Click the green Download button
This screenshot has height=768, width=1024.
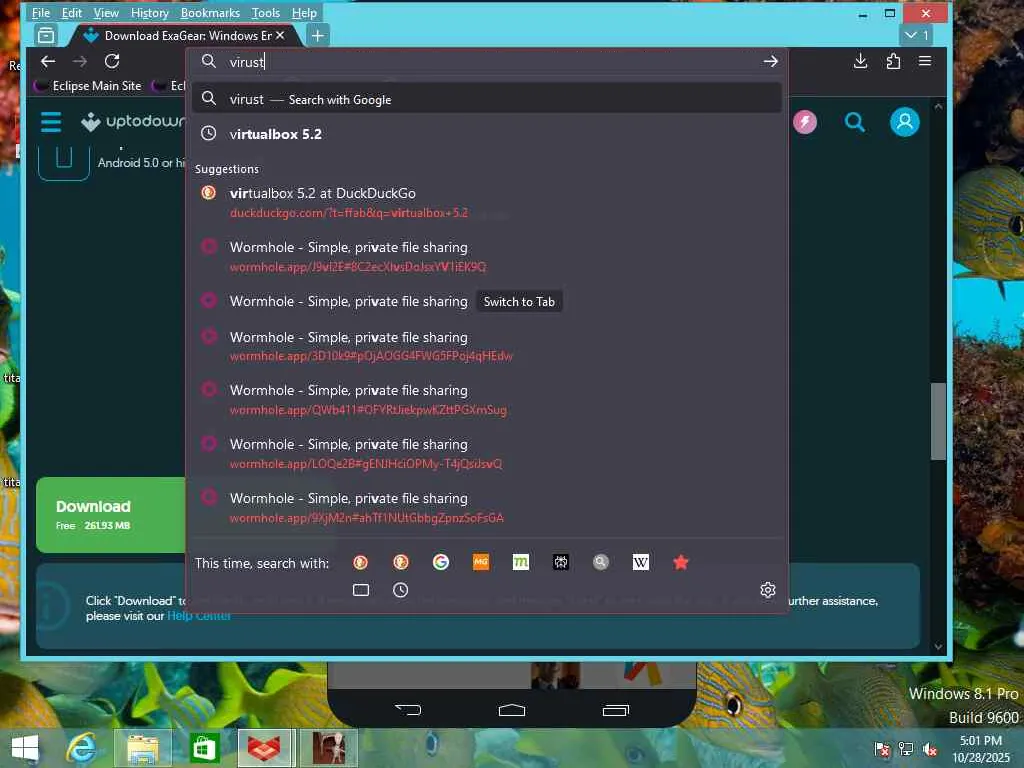[111, 515]
